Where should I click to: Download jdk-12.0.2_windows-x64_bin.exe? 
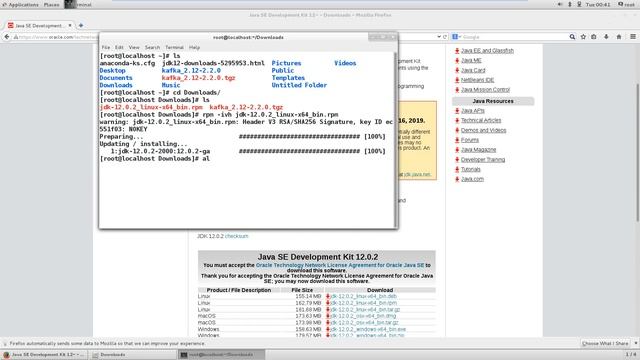click(x=368, y=329)
